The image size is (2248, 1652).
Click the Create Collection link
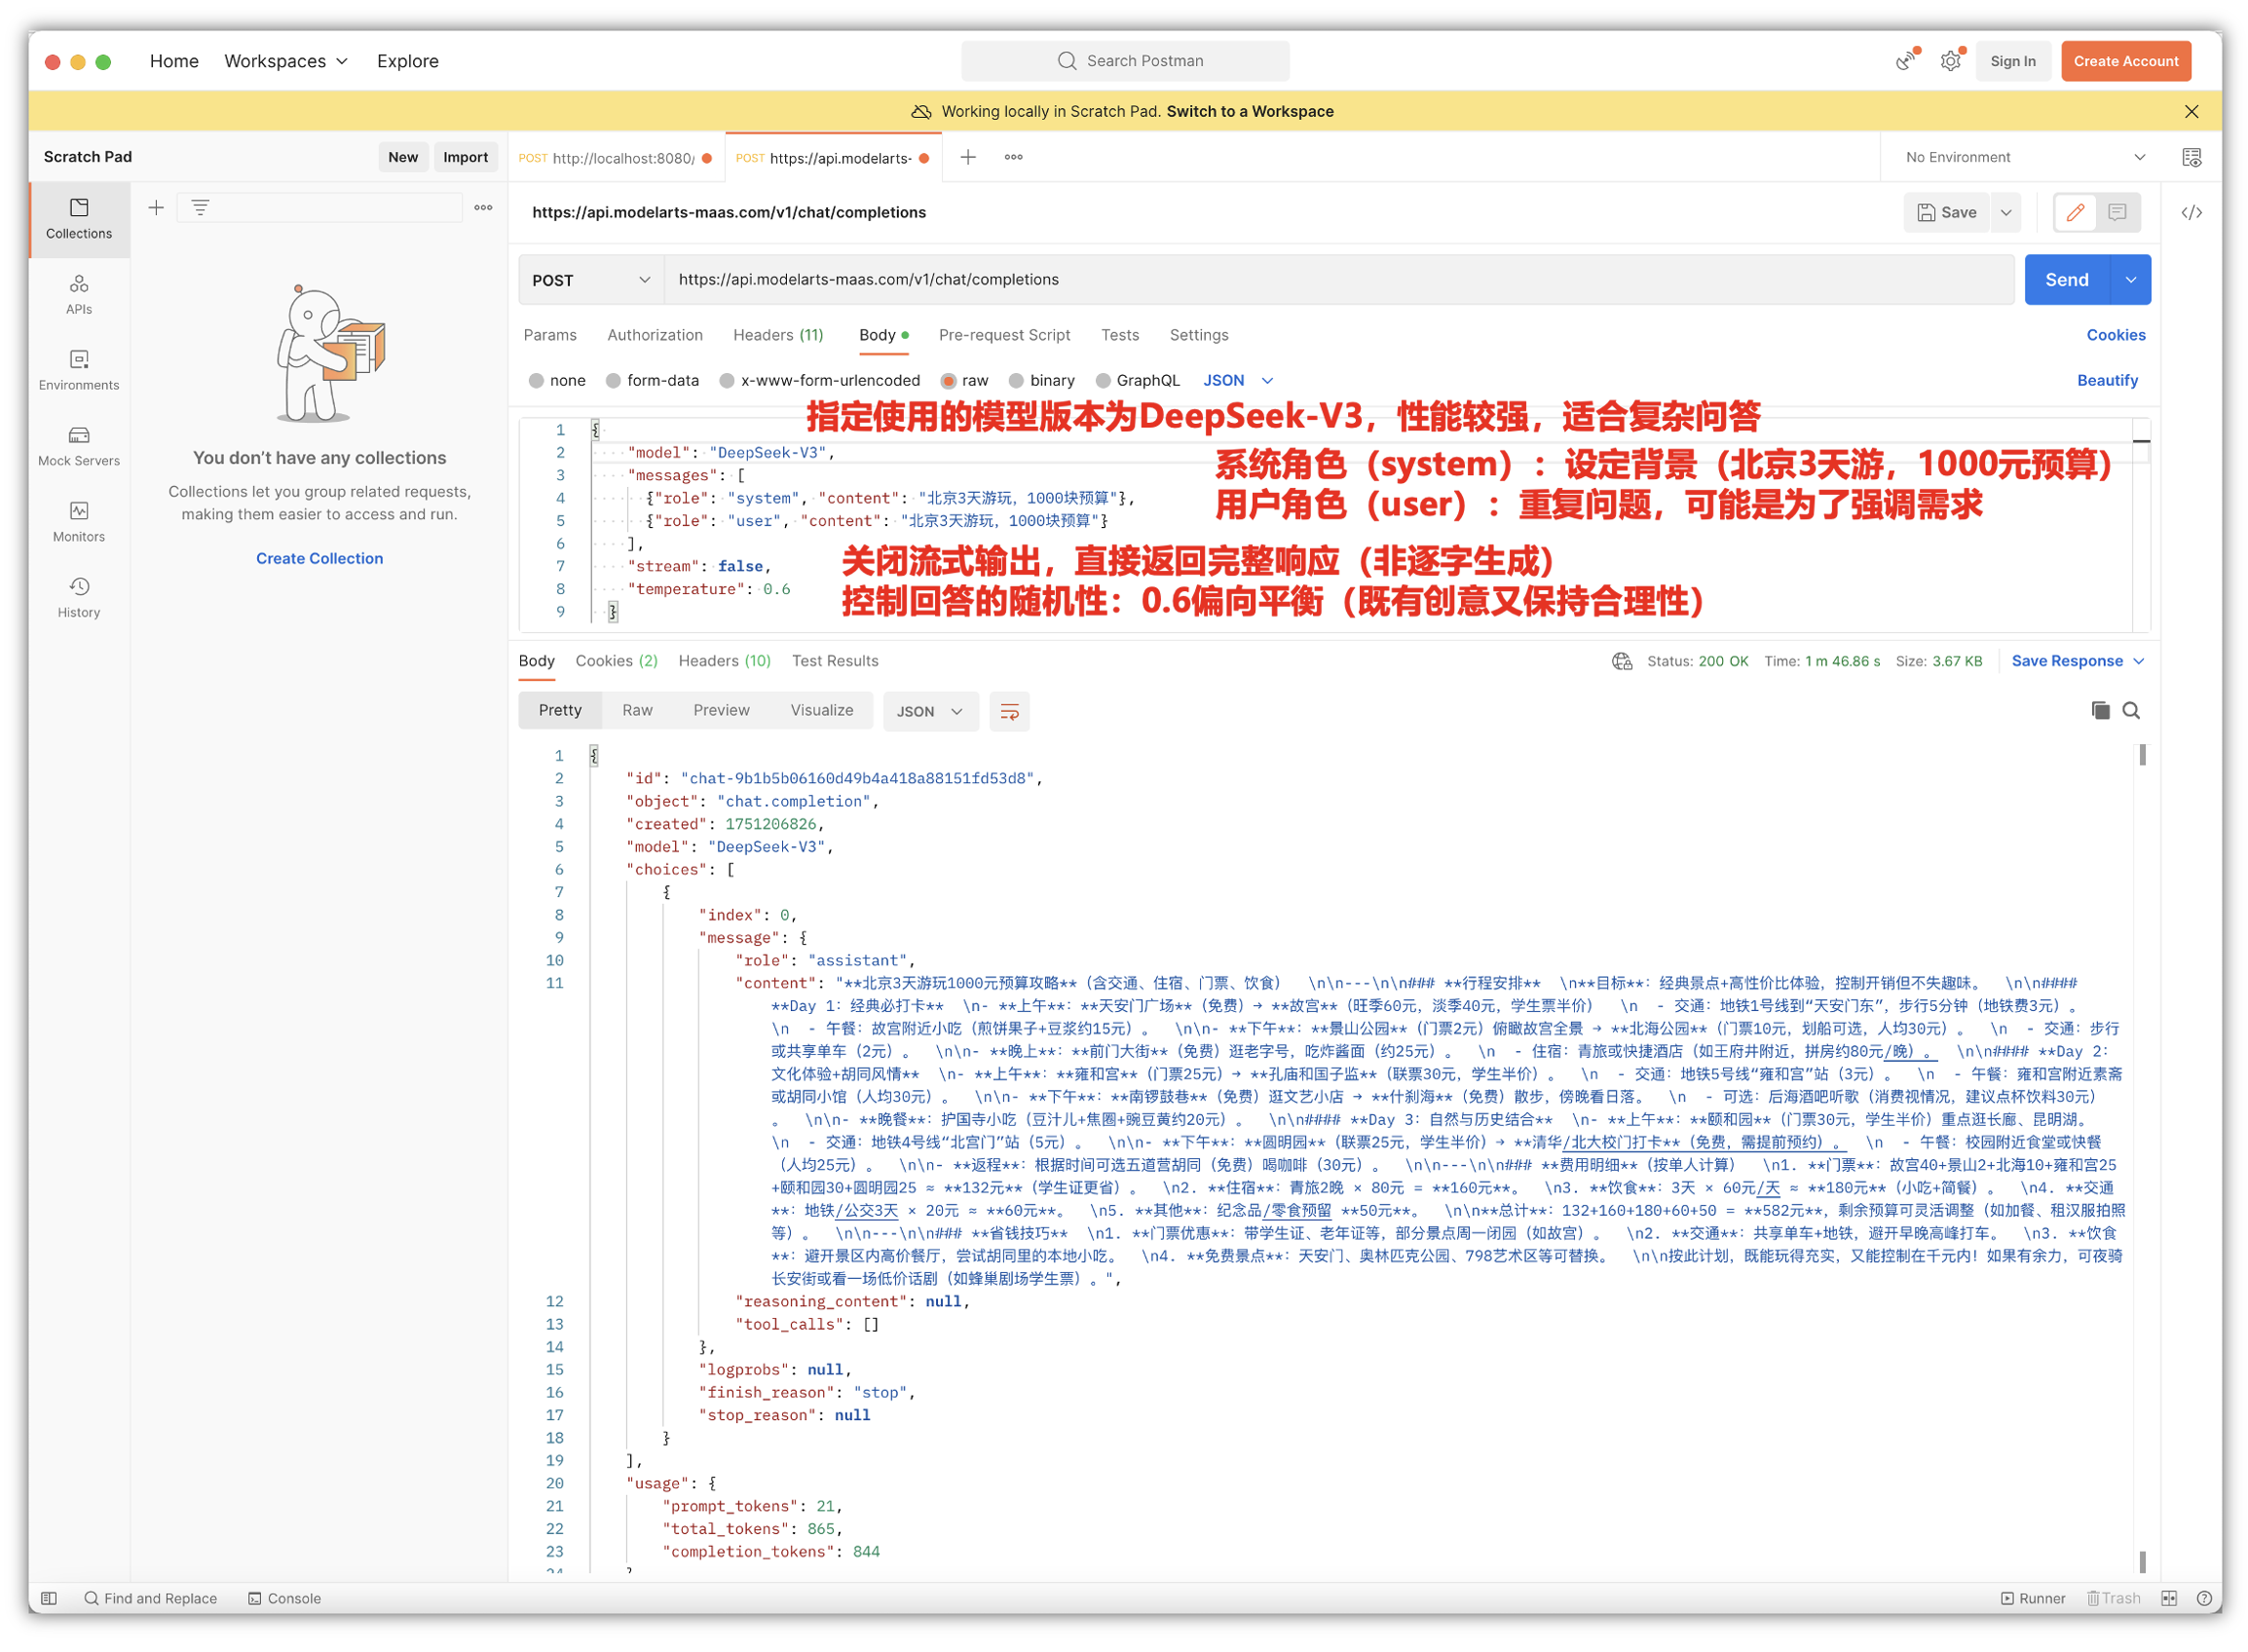(319, 559)
